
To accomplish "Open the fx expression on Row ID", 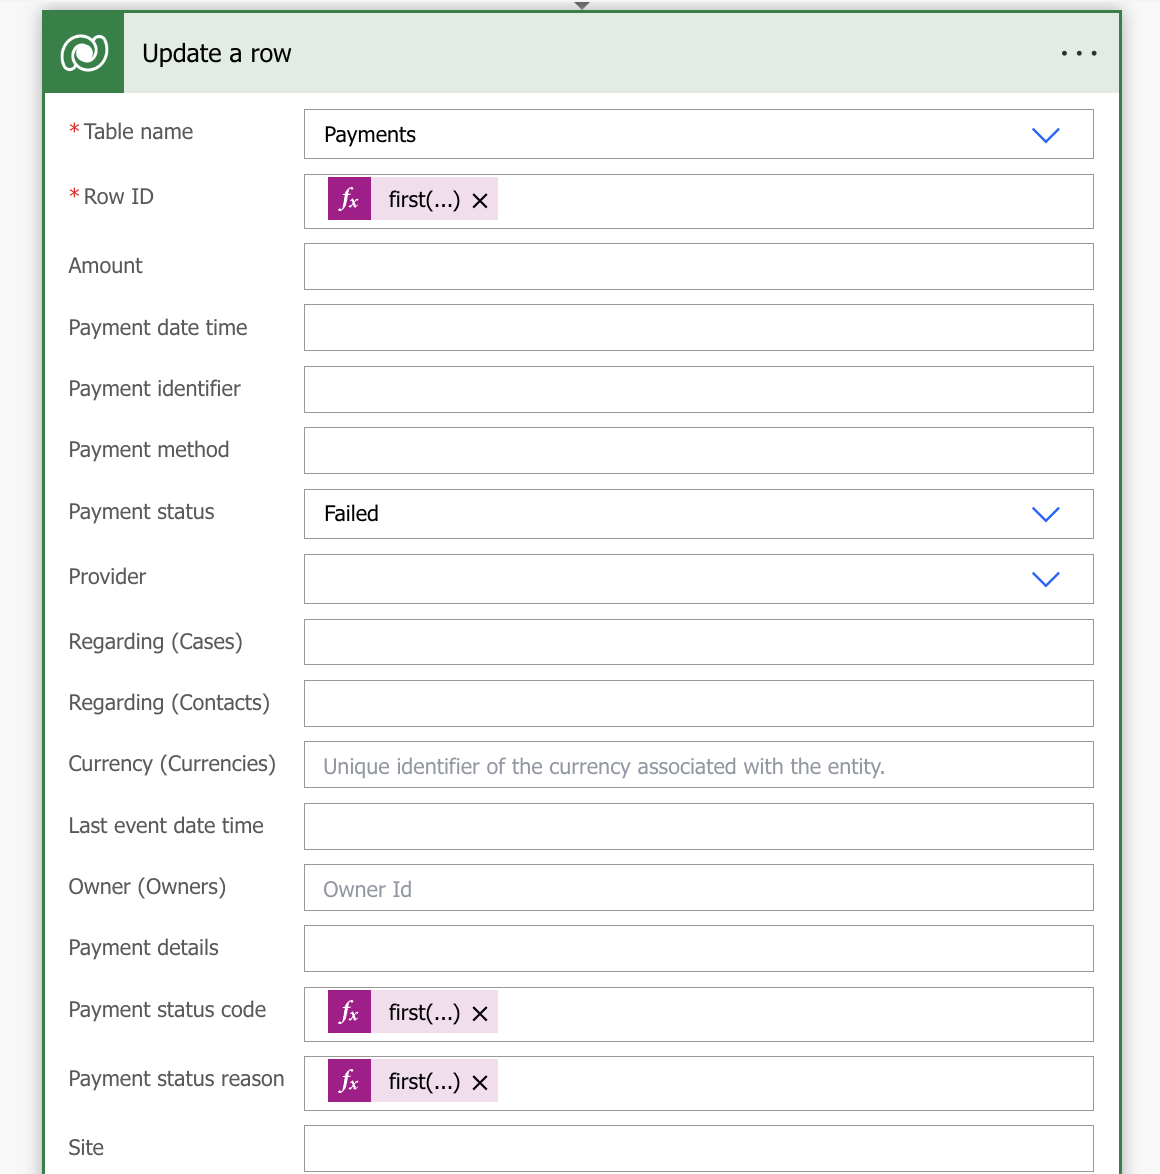I will [349, 199].
